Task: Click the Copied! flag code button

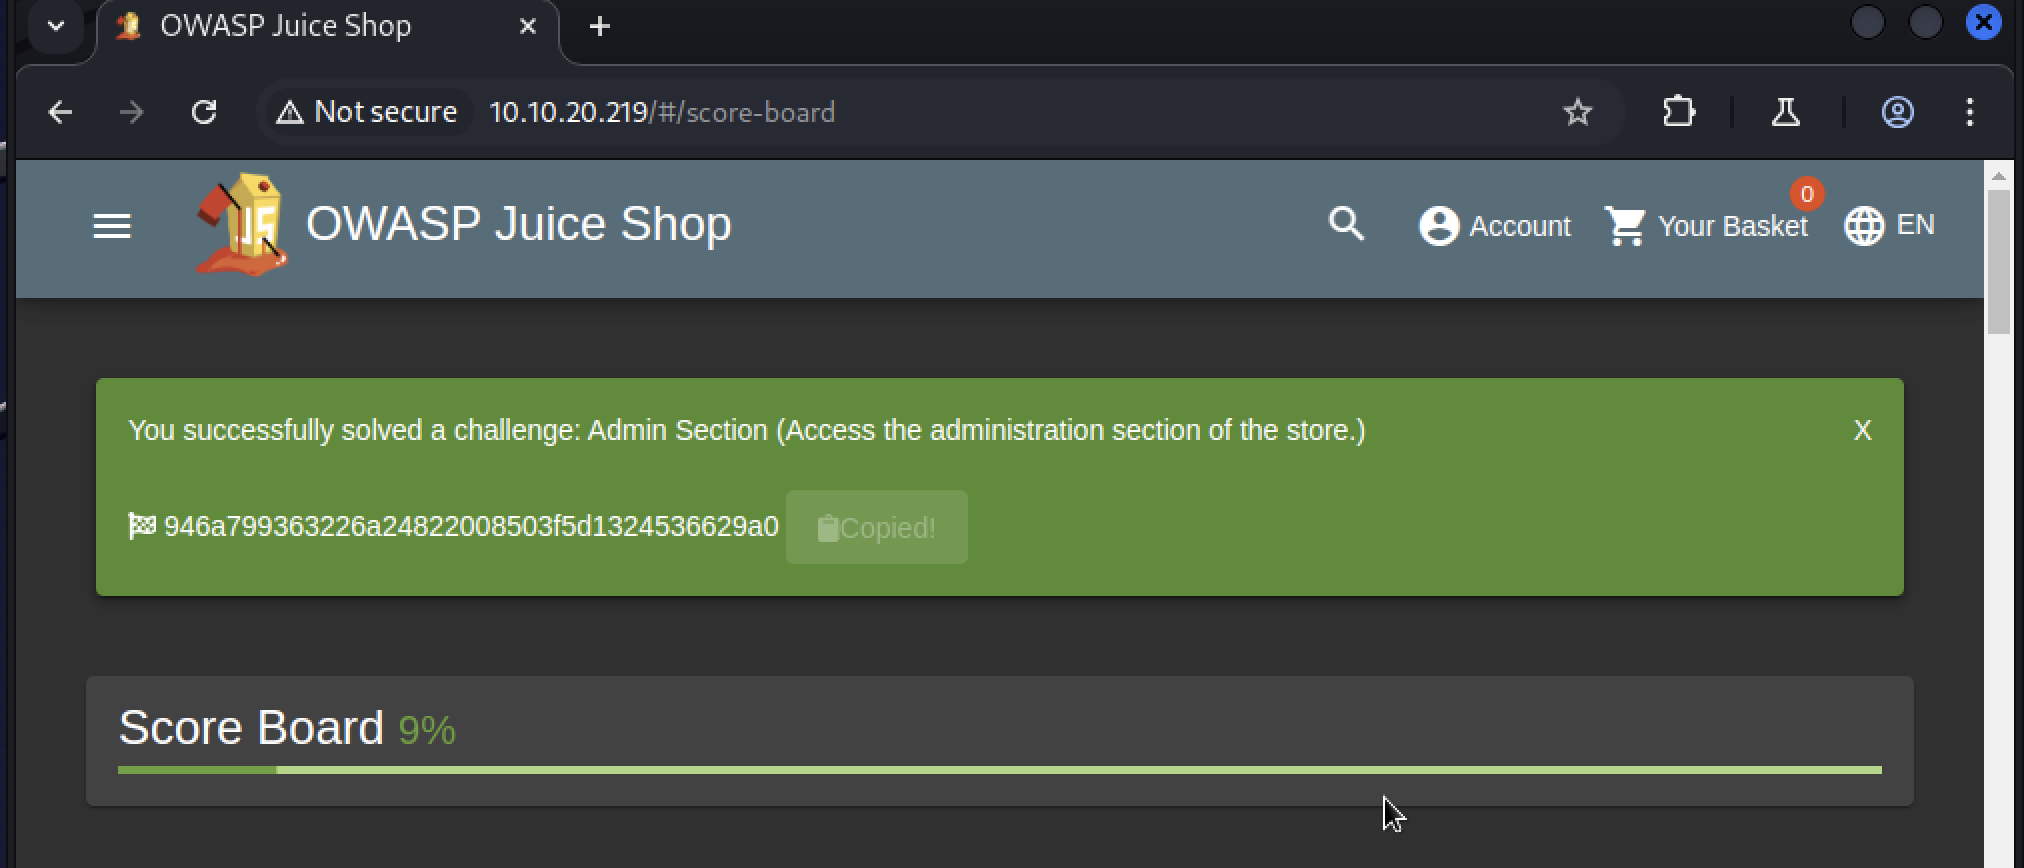Action: (876, 527)
